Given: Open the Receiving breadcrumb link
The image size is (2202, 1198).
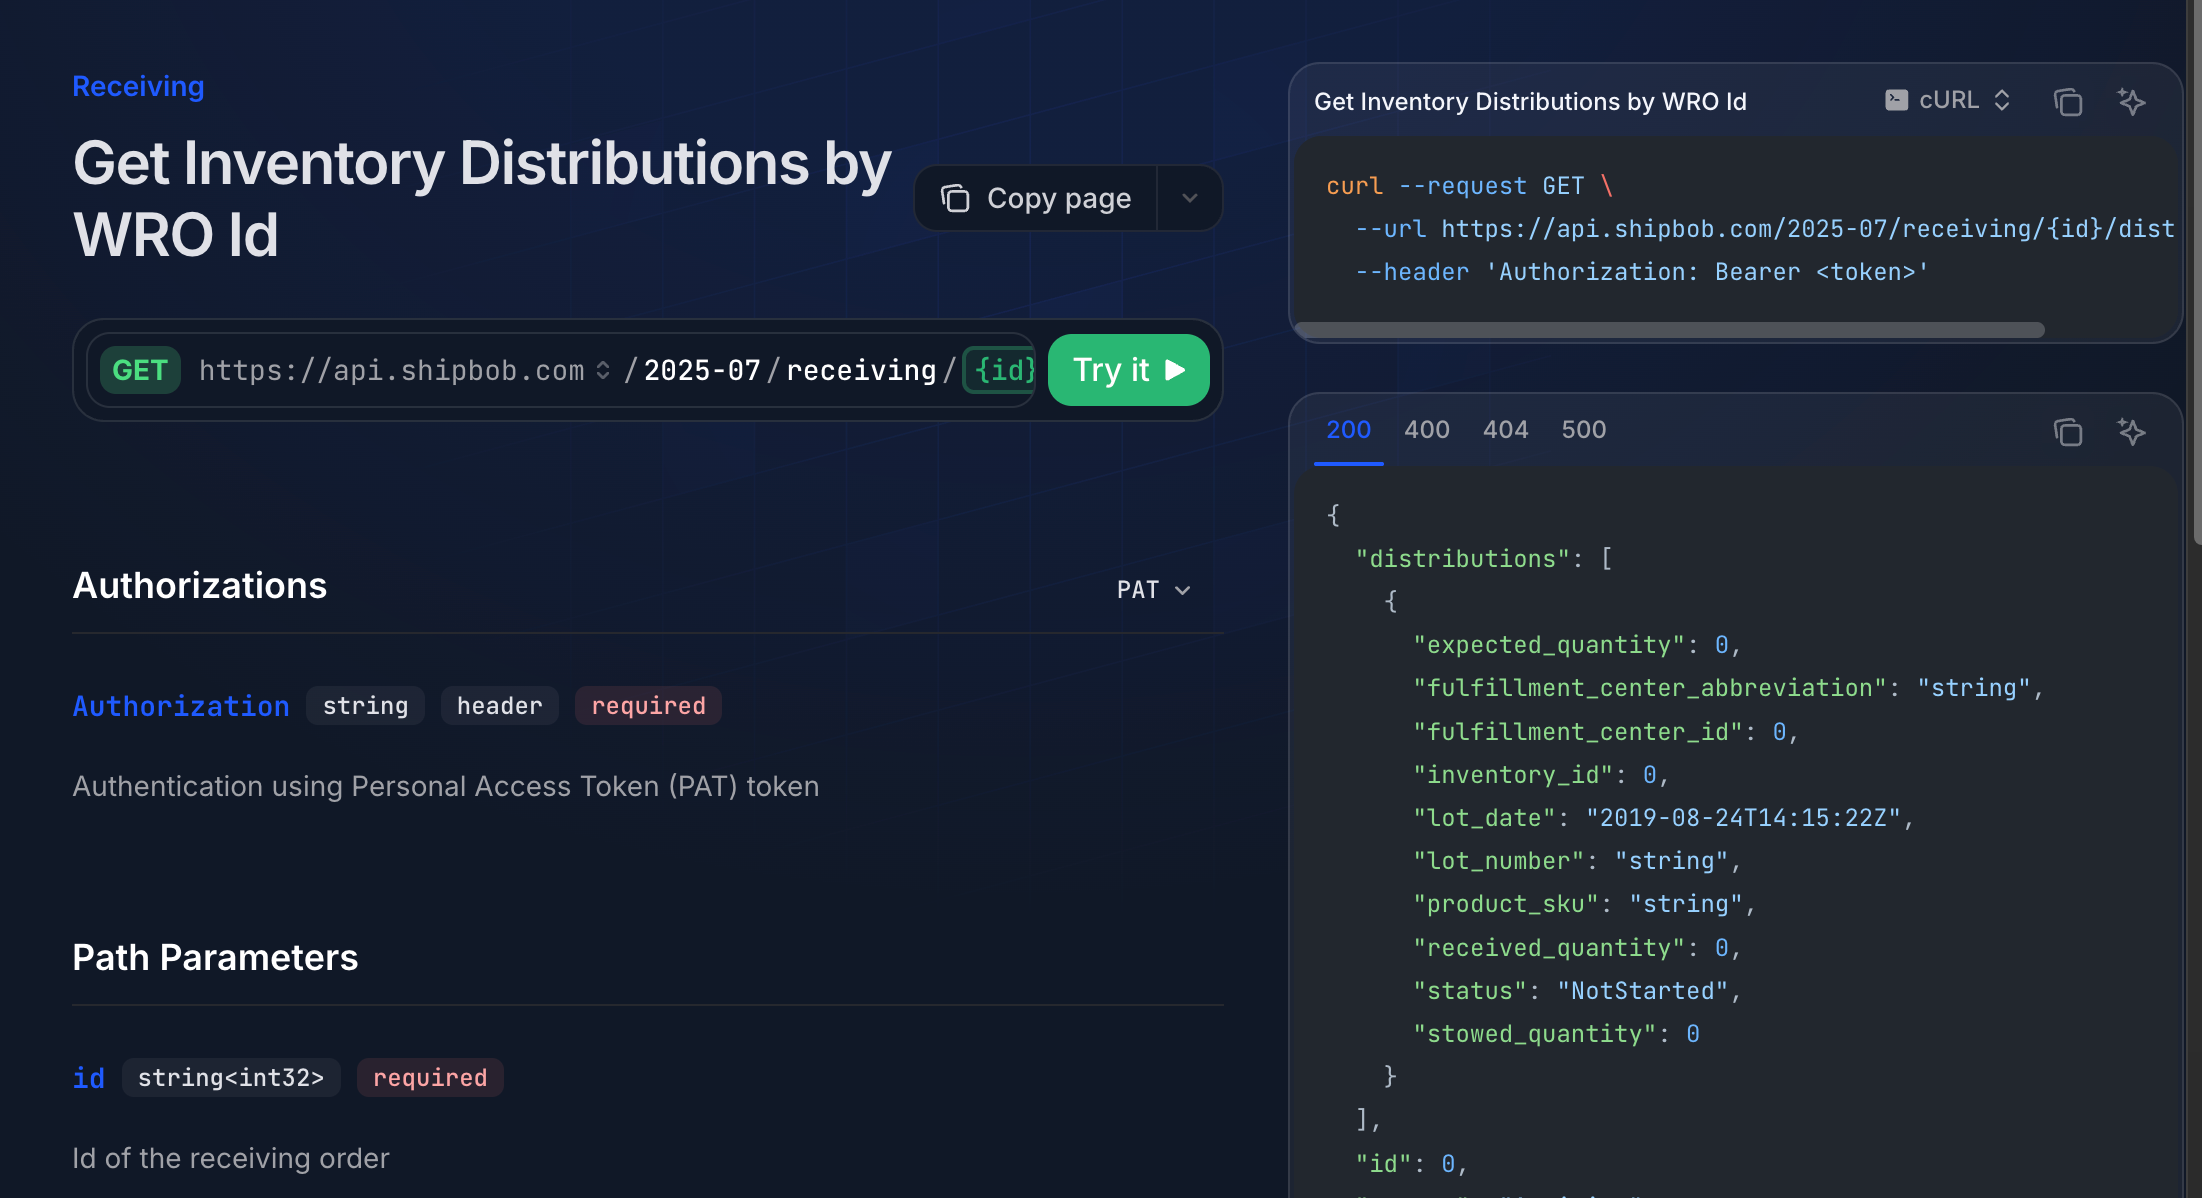Looking at the screenshot, I should pos(138,87).
